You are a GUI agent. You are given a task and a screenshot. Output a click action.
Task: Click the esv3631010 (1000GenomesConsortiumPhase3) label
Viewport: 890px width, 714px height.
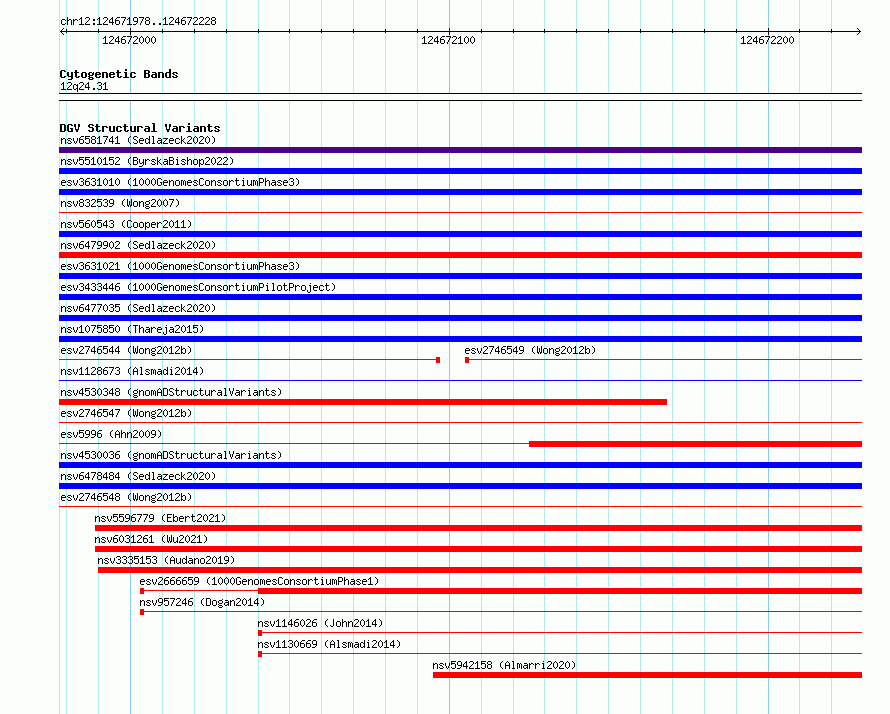[180, 182]
